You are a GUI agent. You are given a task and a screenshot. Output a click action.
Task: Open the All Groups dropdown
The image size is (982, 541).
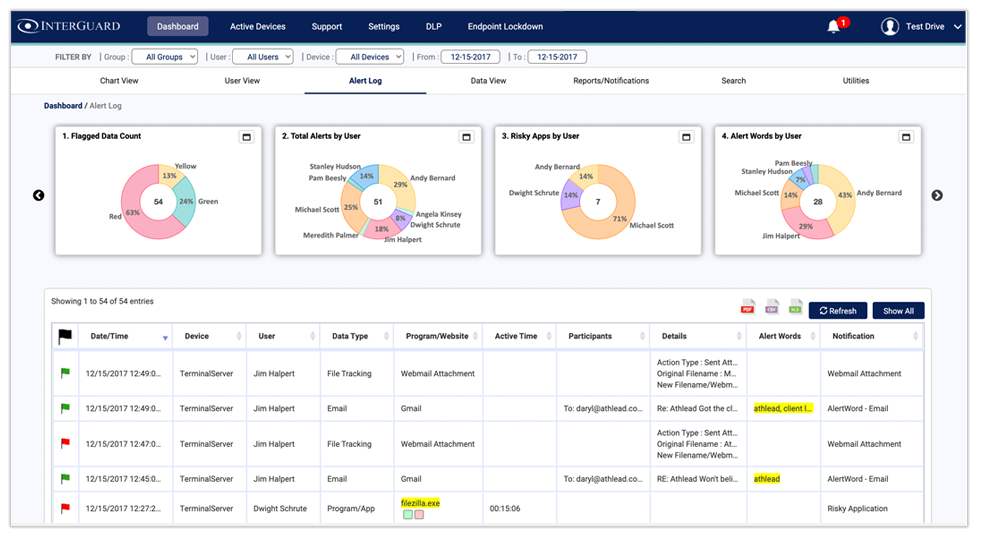coord(165,57)
